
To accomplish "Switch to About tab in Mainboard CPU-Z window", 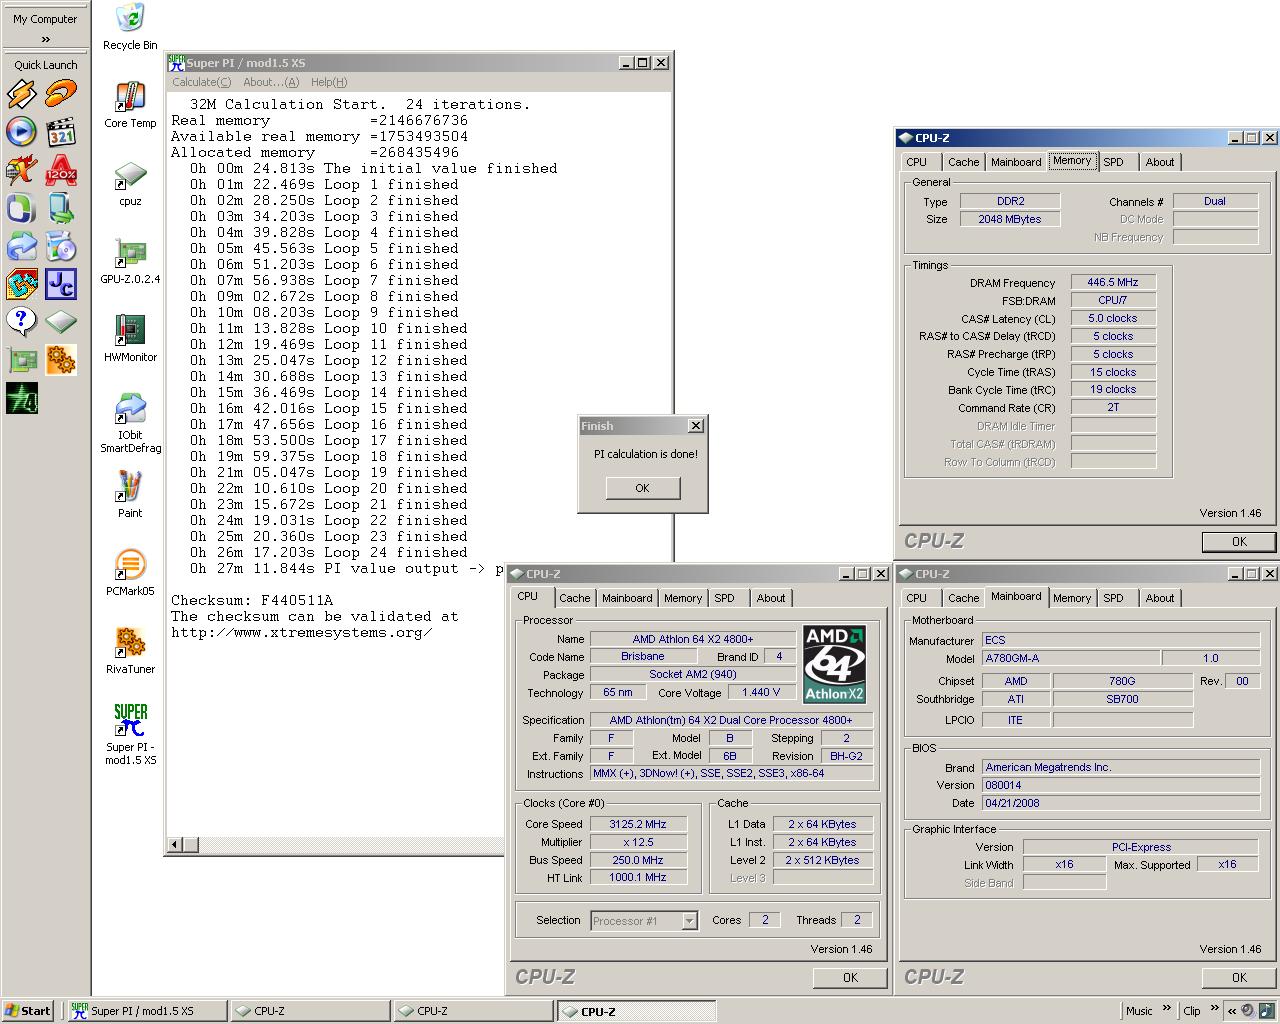I will [1160, 598].
